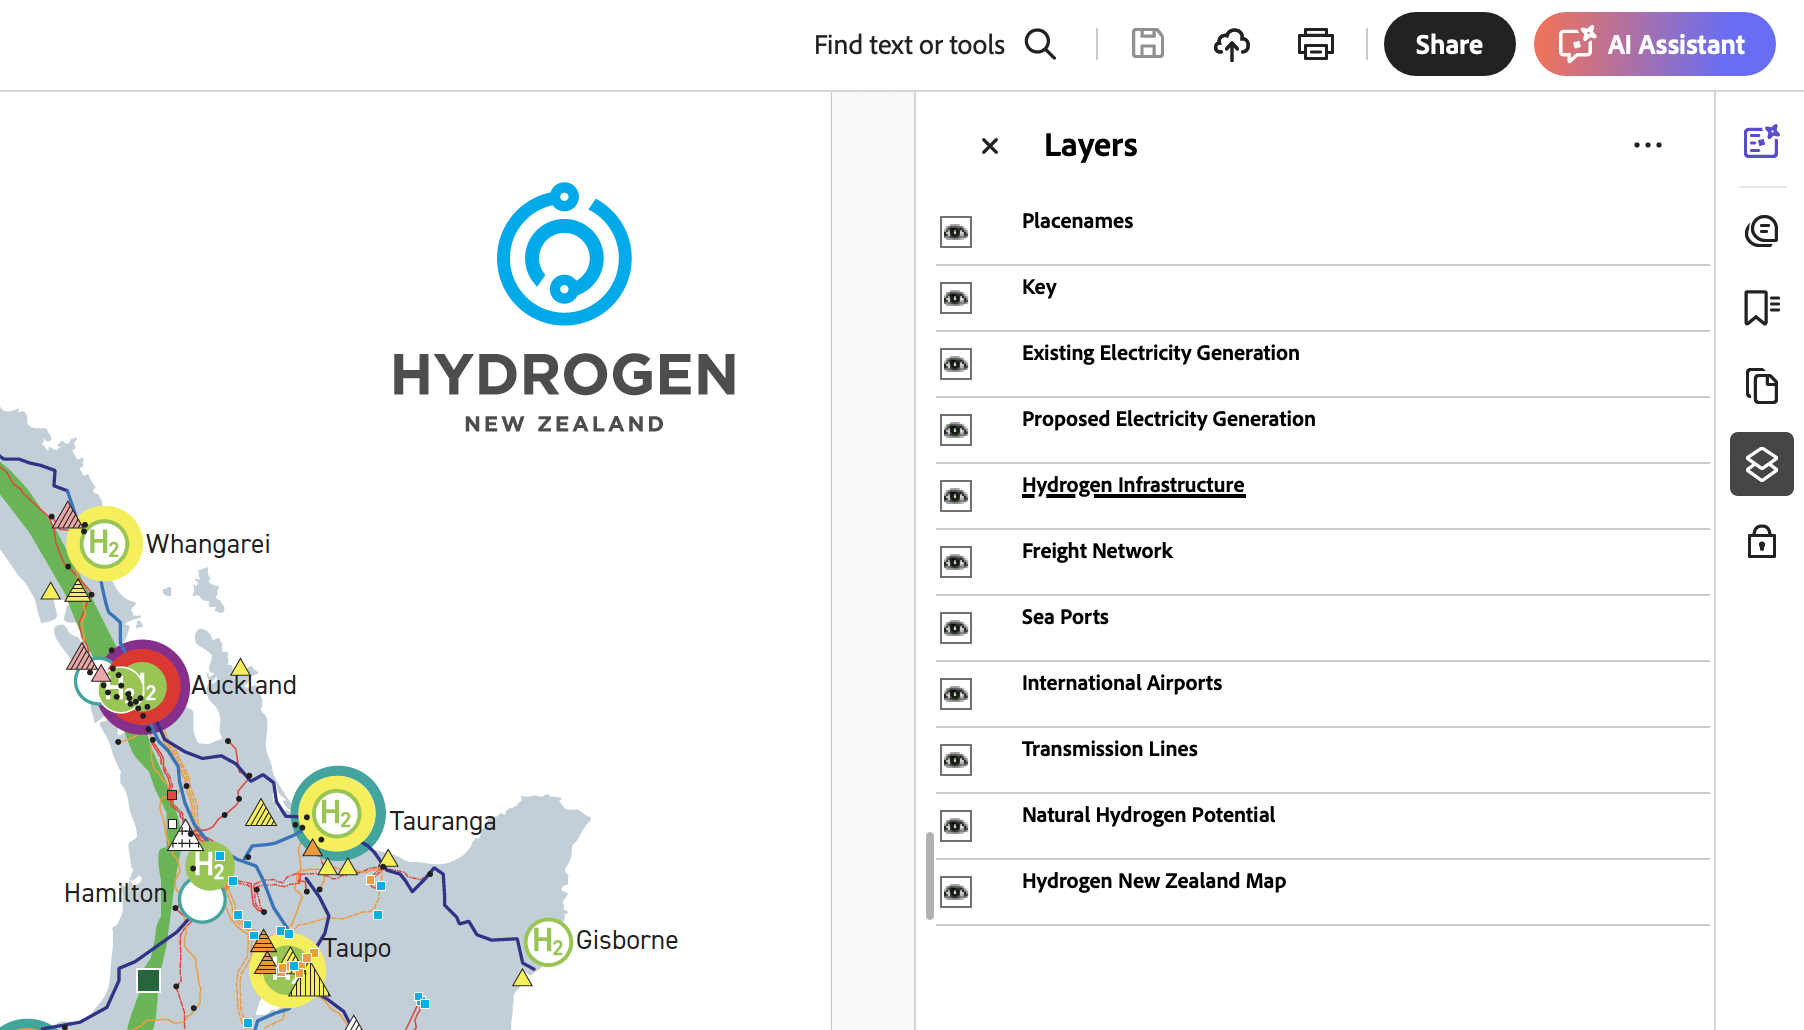Open the Find text or tools search
Viewport: 1804px width, 1030px height.
click(x=1040, y=44)
